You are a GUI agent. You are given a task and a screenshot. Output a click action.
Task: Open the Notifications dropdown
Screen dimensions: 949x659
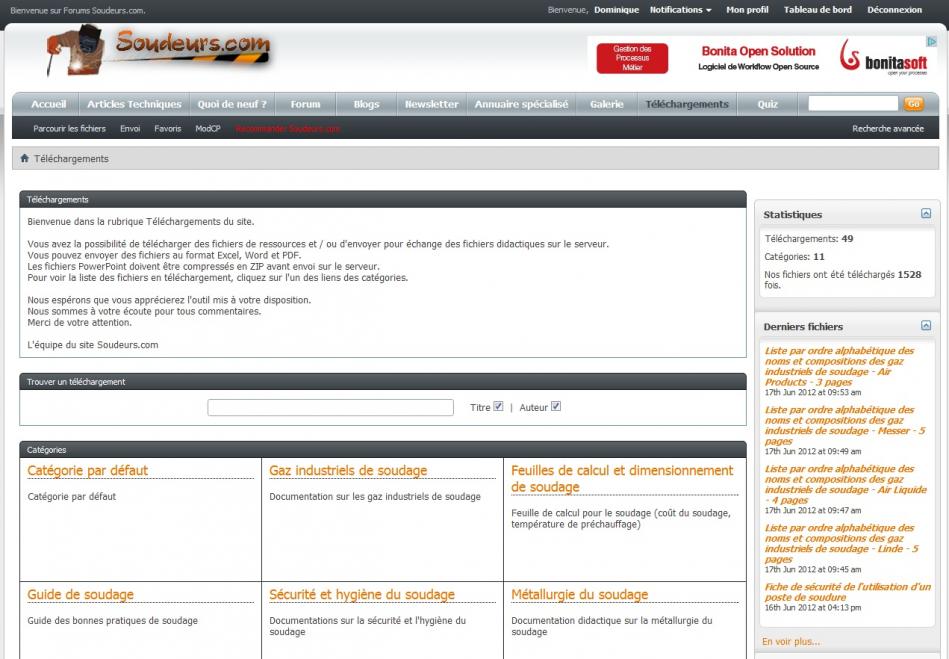680,10
